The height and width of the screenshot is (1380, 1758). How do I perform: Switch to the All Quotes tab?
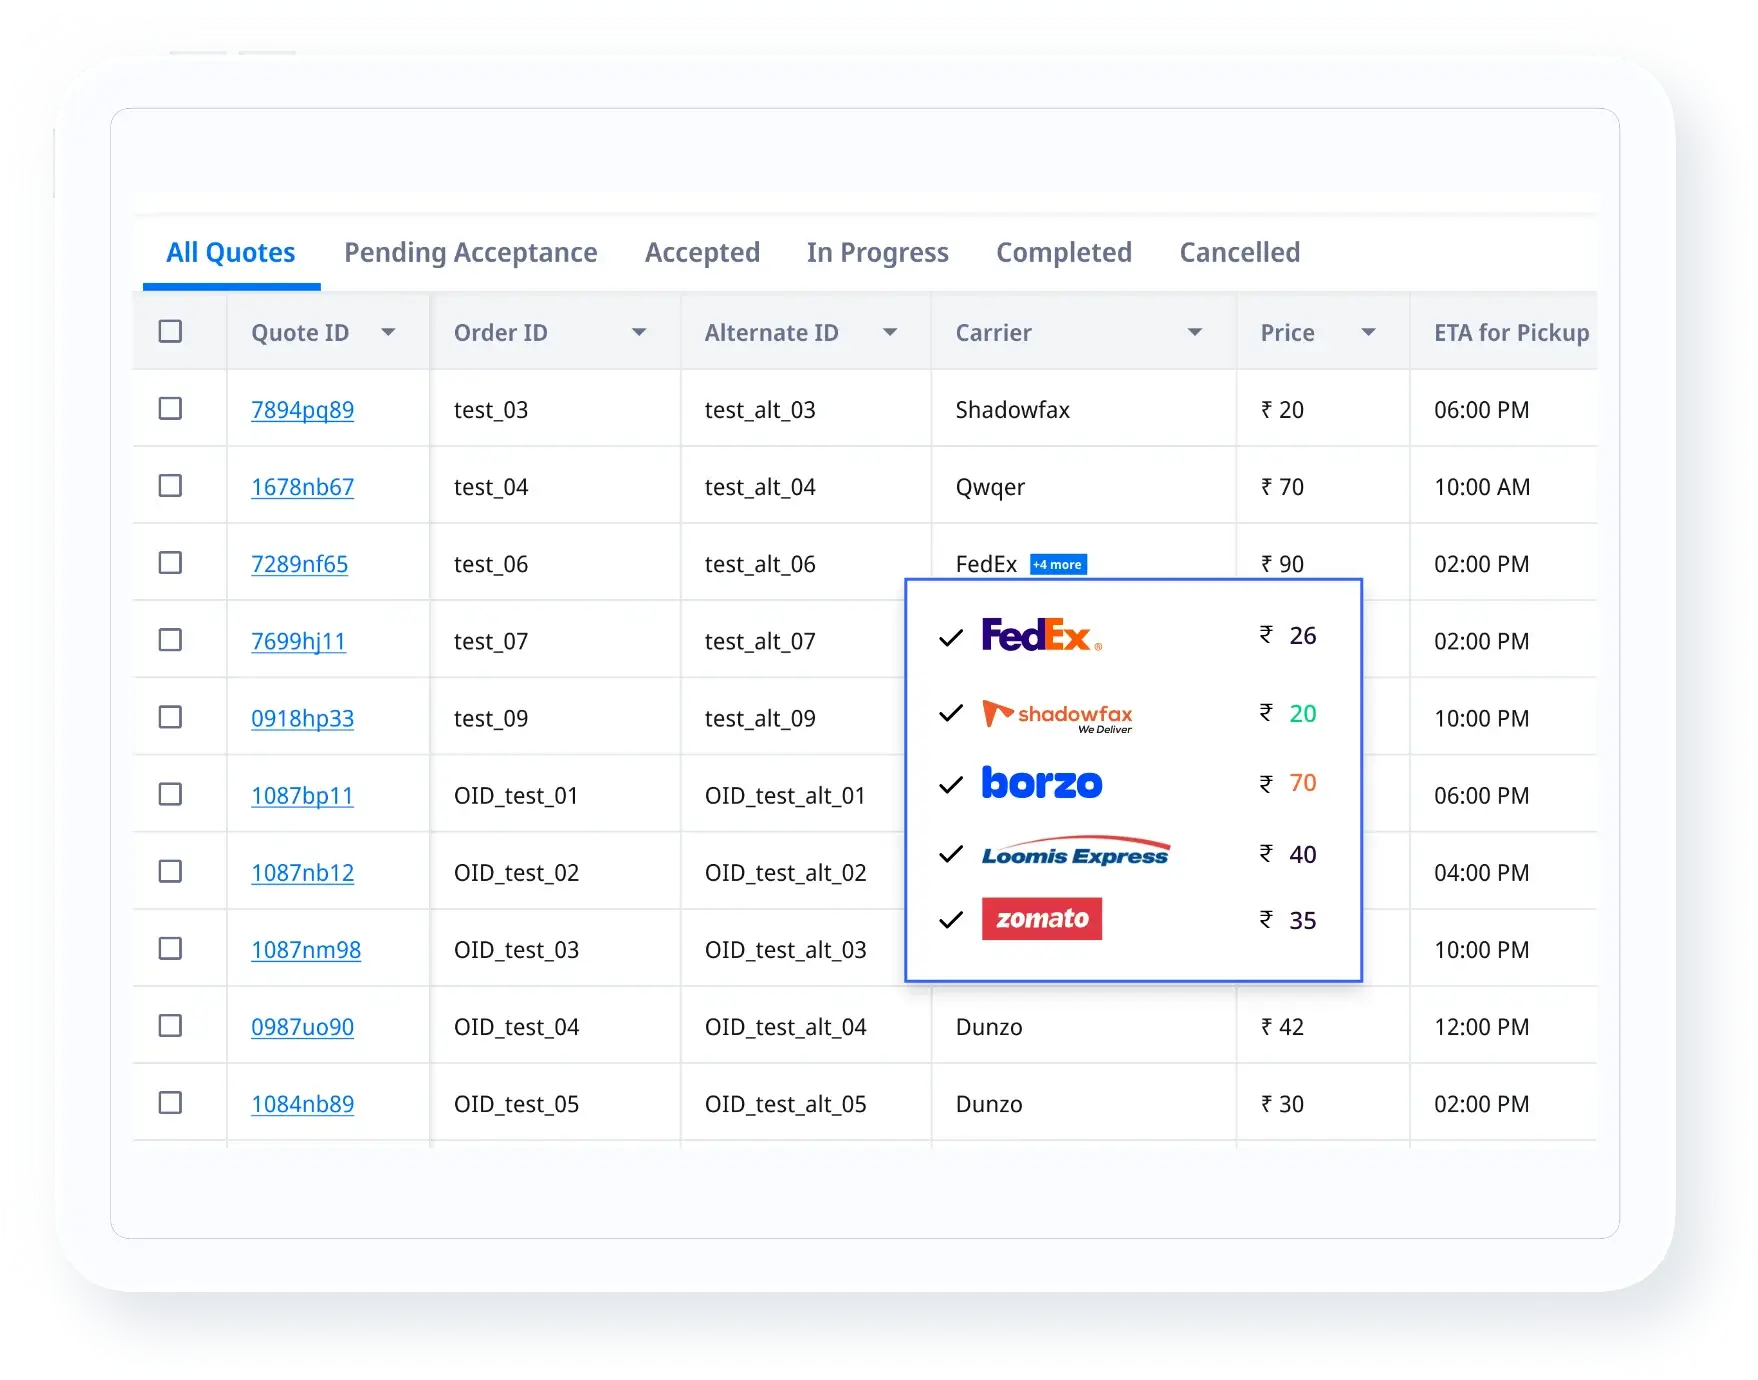[231, 253]
